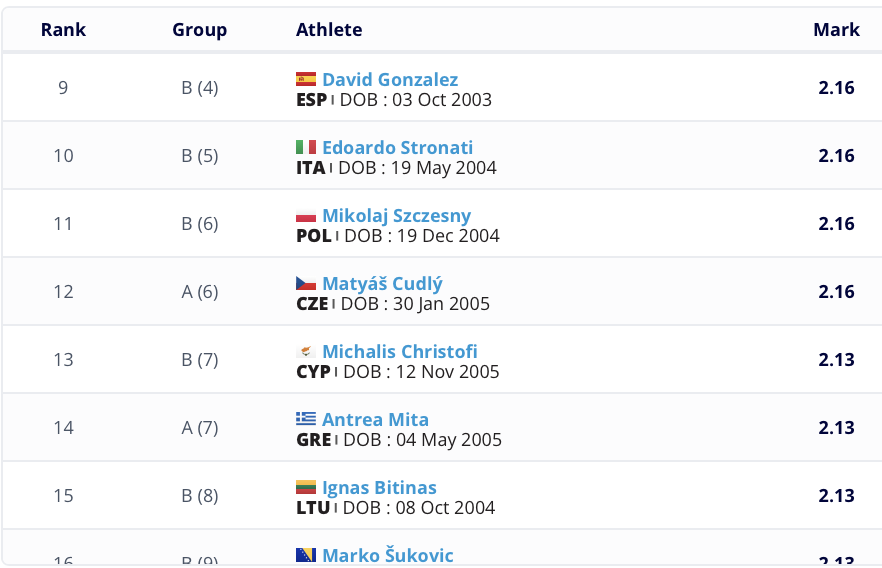Click the Greece flag icon
The height and width of the screenshot is (568, 882).
click(x=306, y=419)
